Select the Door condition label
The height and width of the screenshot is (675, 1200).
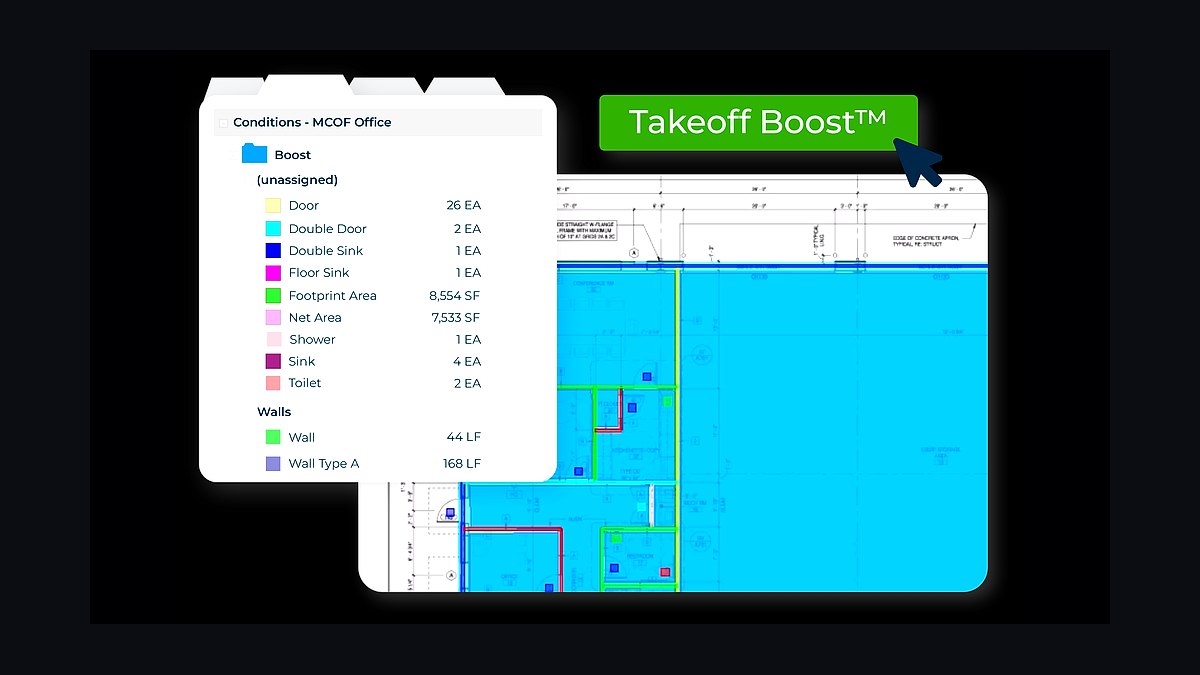303,205
